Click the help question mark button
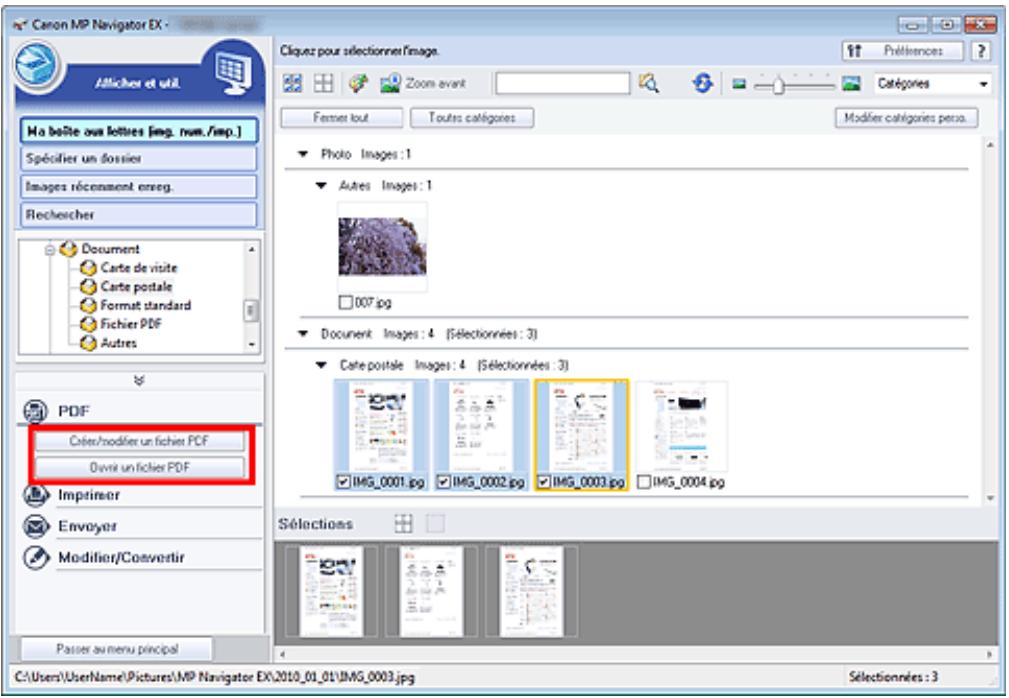This screenshot has height=698, width=1009. 981,51
